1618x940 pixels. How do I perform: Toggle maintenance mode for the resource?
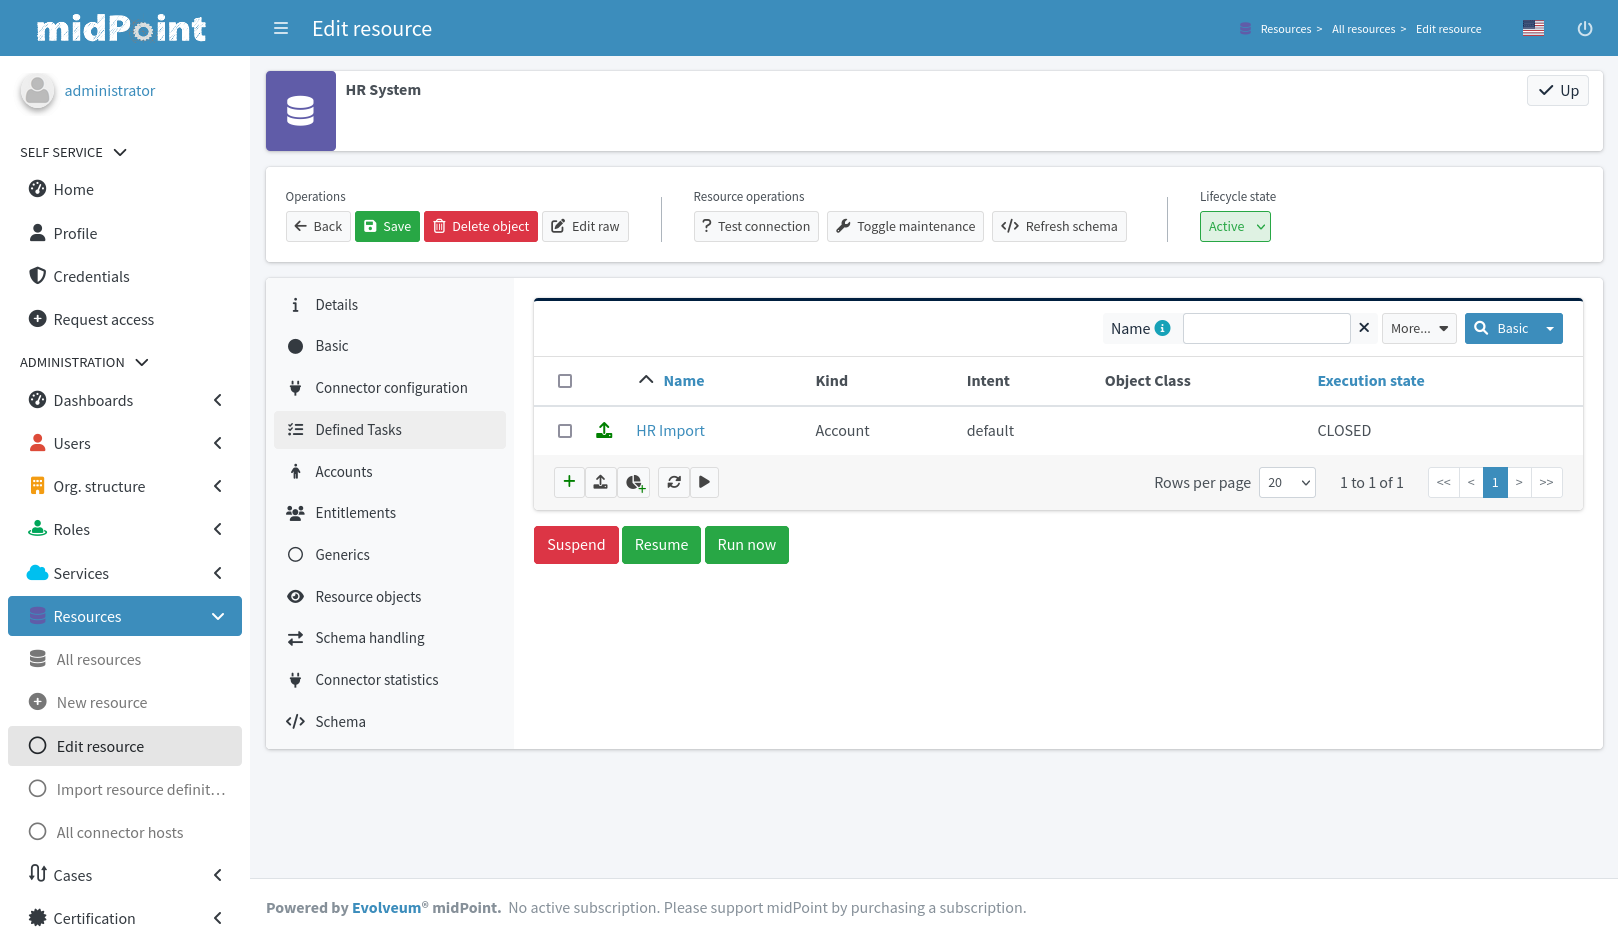(904, 226)
